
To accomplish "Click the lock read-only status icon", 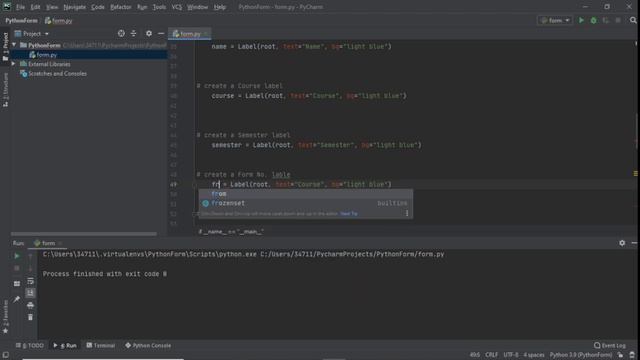I will pyautogui.click(x=620, y=355).
